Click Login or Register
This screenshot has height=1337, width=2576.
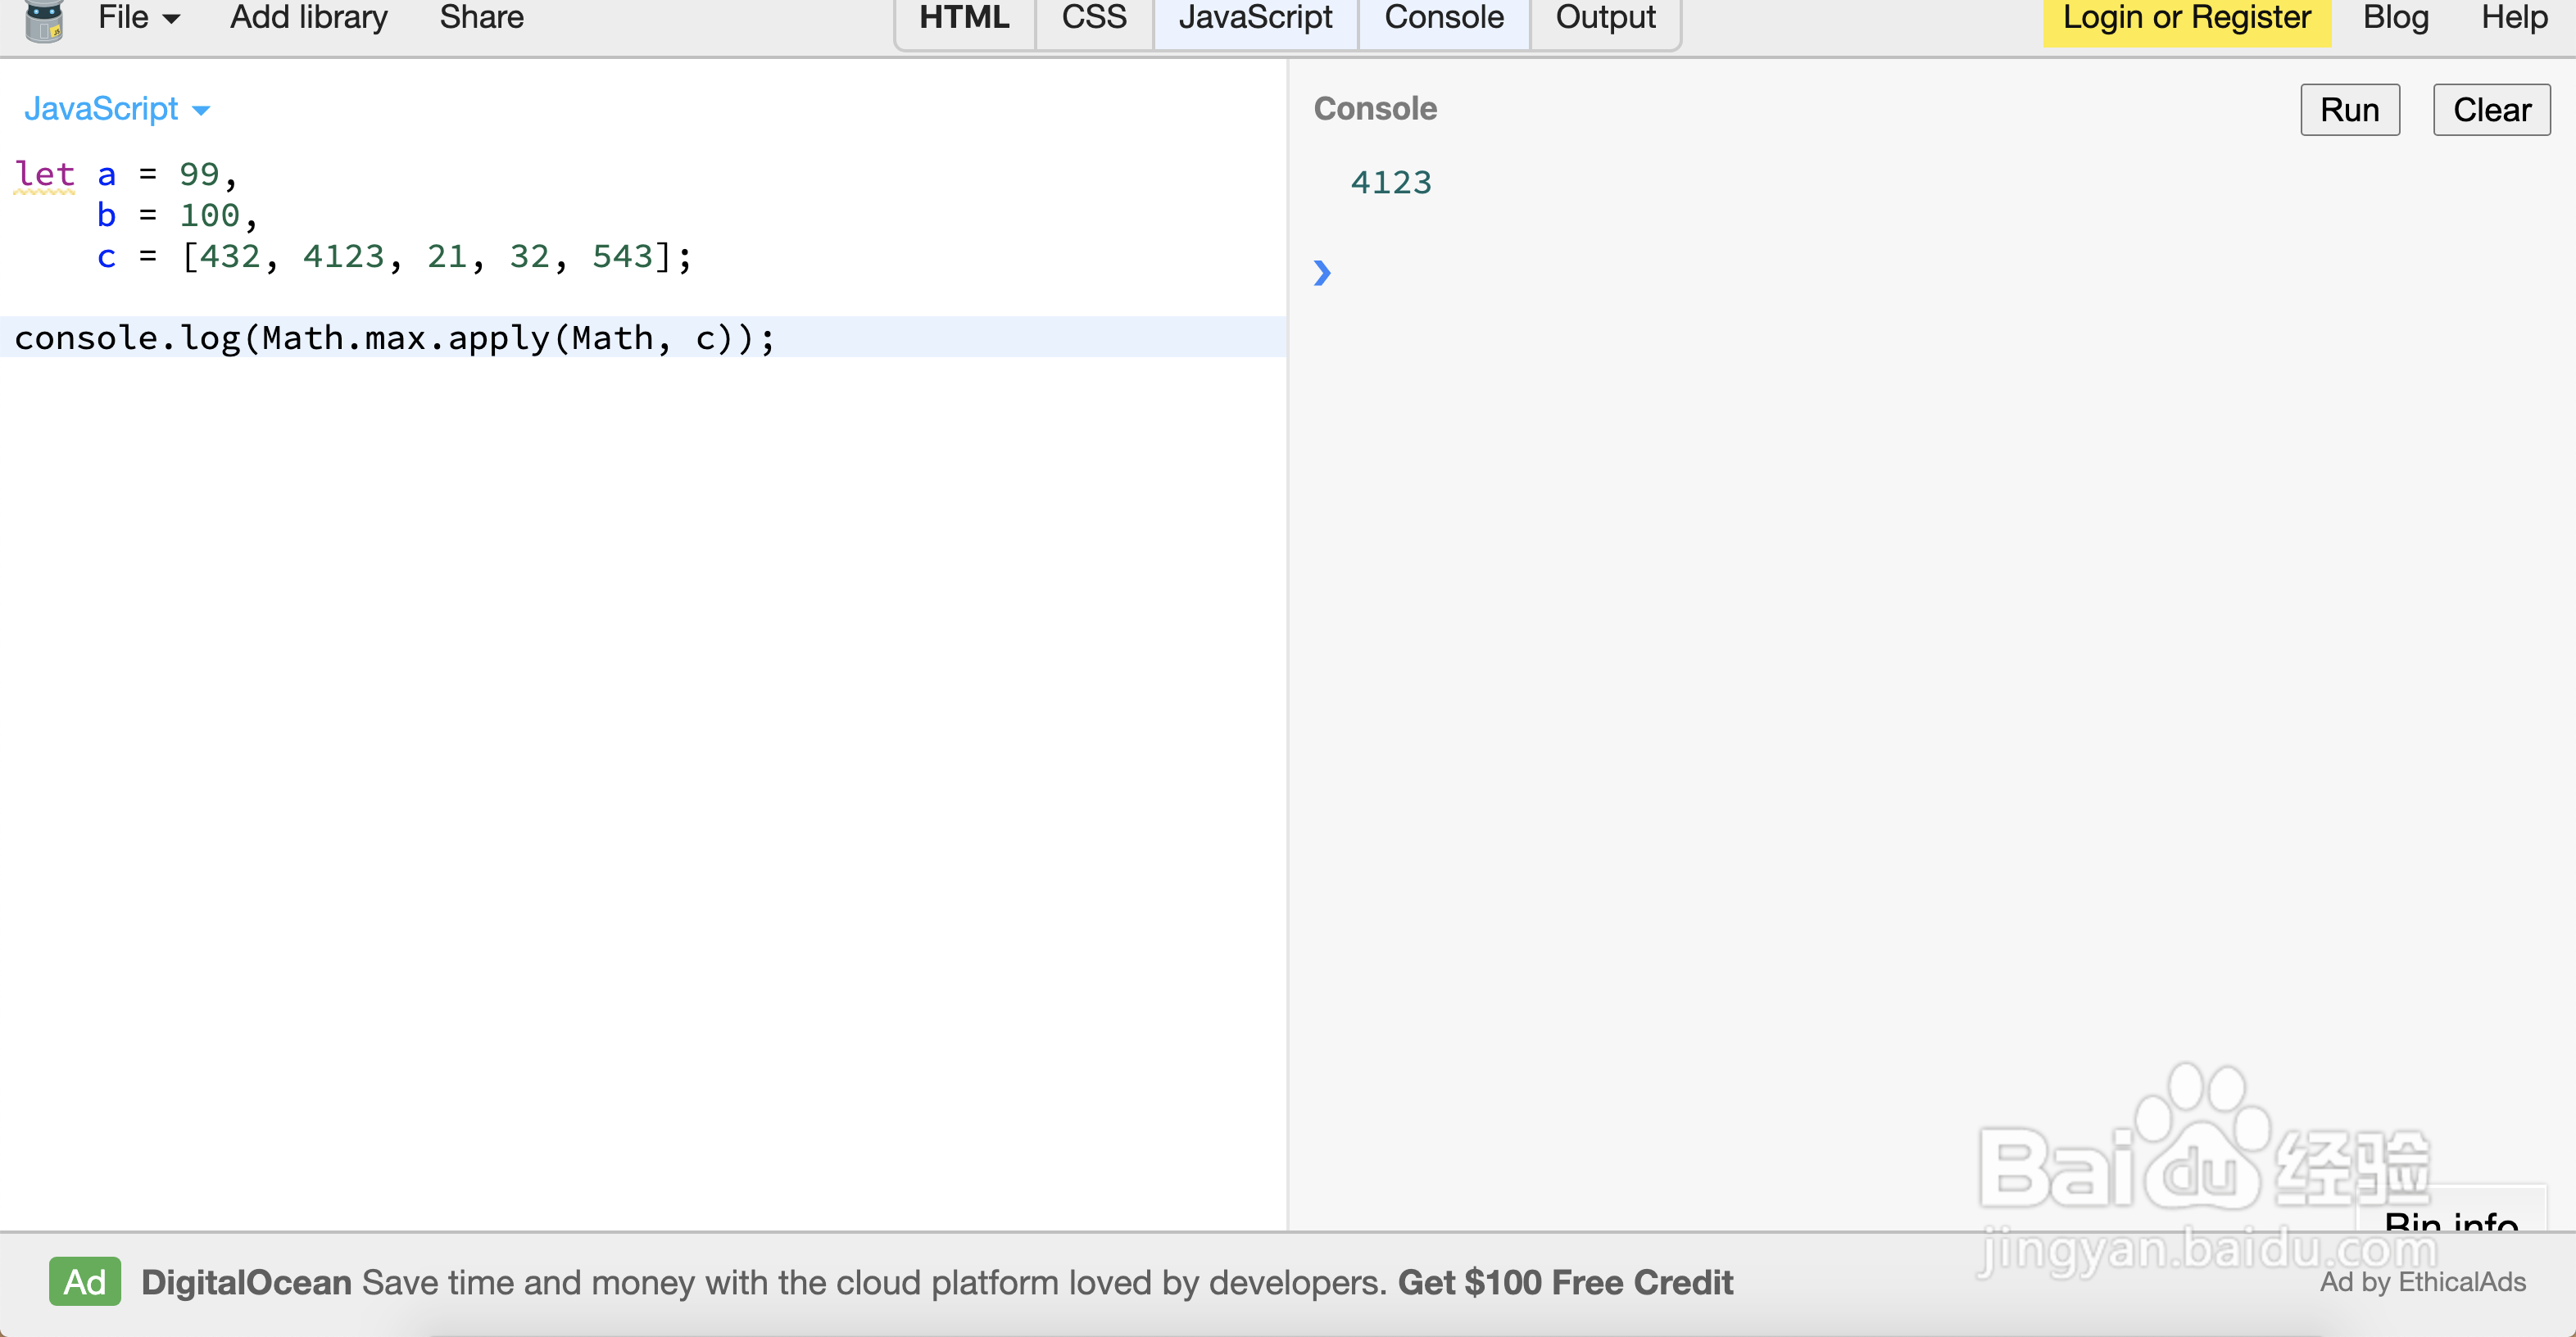tap(2186, 18)
